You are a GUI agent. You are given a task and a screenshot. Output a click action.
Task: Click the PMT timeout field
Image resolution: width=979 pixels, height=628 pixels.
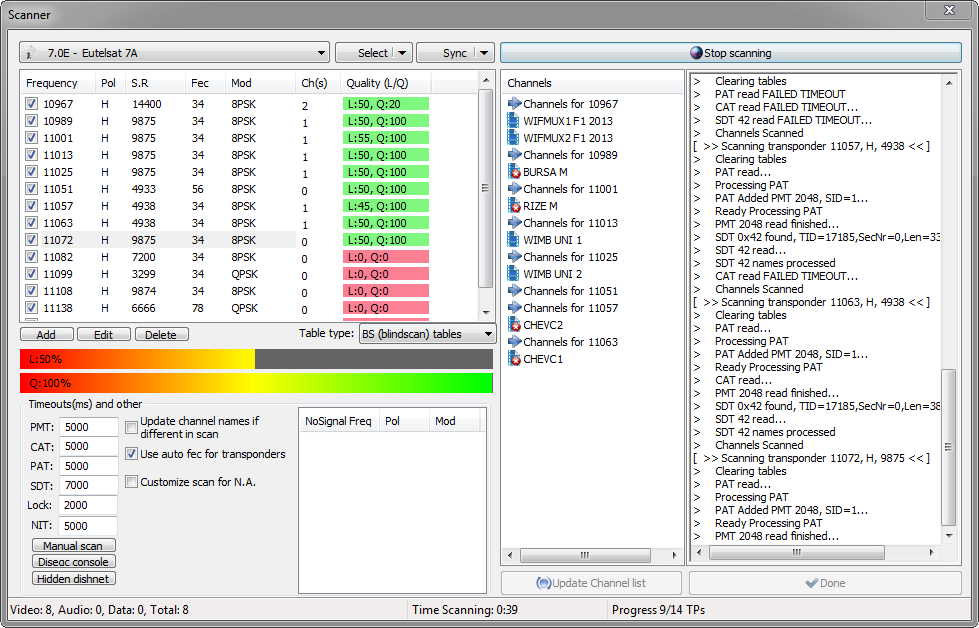pos(88,427)
